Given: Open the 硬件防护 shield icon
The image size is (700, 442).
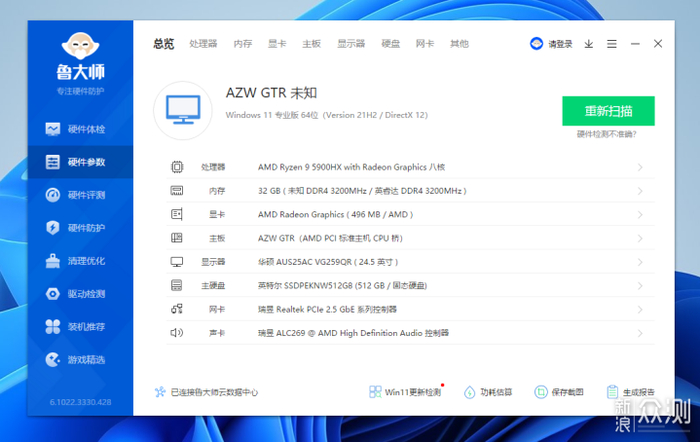Looking at the screenshot, I should point(53,228).
